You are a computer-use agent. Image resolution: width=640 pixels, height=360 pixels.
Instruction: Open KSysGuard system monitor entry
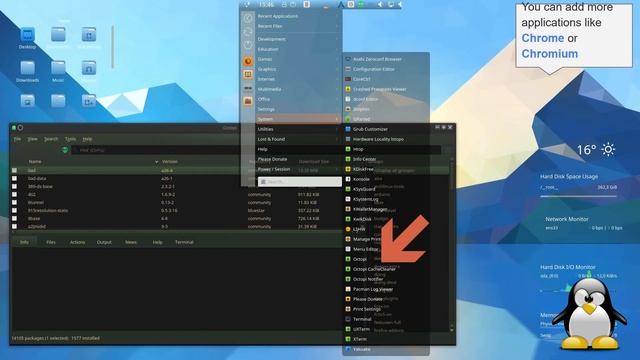coord(364,189)
